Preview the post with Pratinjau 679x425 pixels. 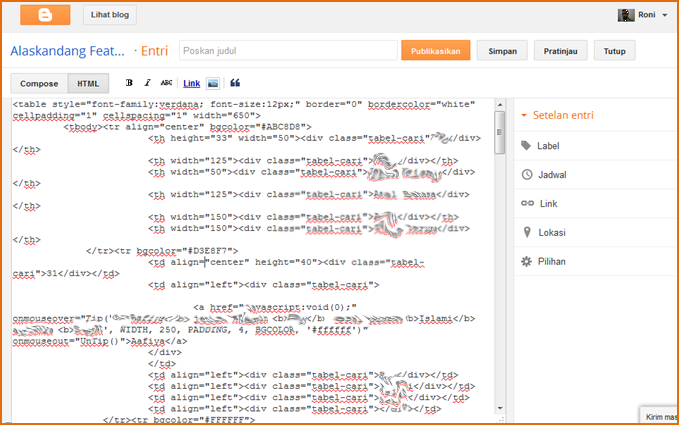coord(560,51)
